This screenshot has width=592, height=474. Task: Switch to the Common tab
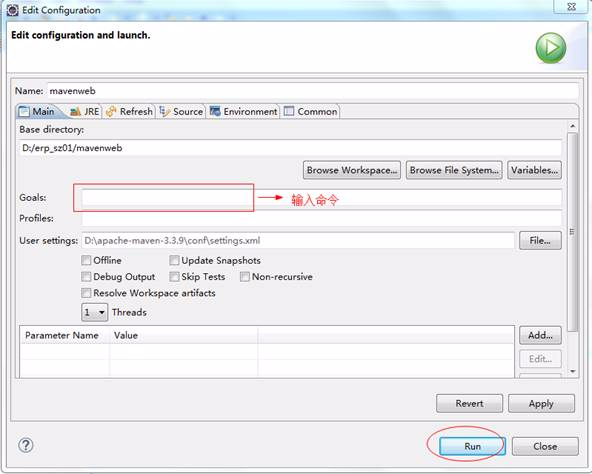pyautogui.click(x=310, y=111)
